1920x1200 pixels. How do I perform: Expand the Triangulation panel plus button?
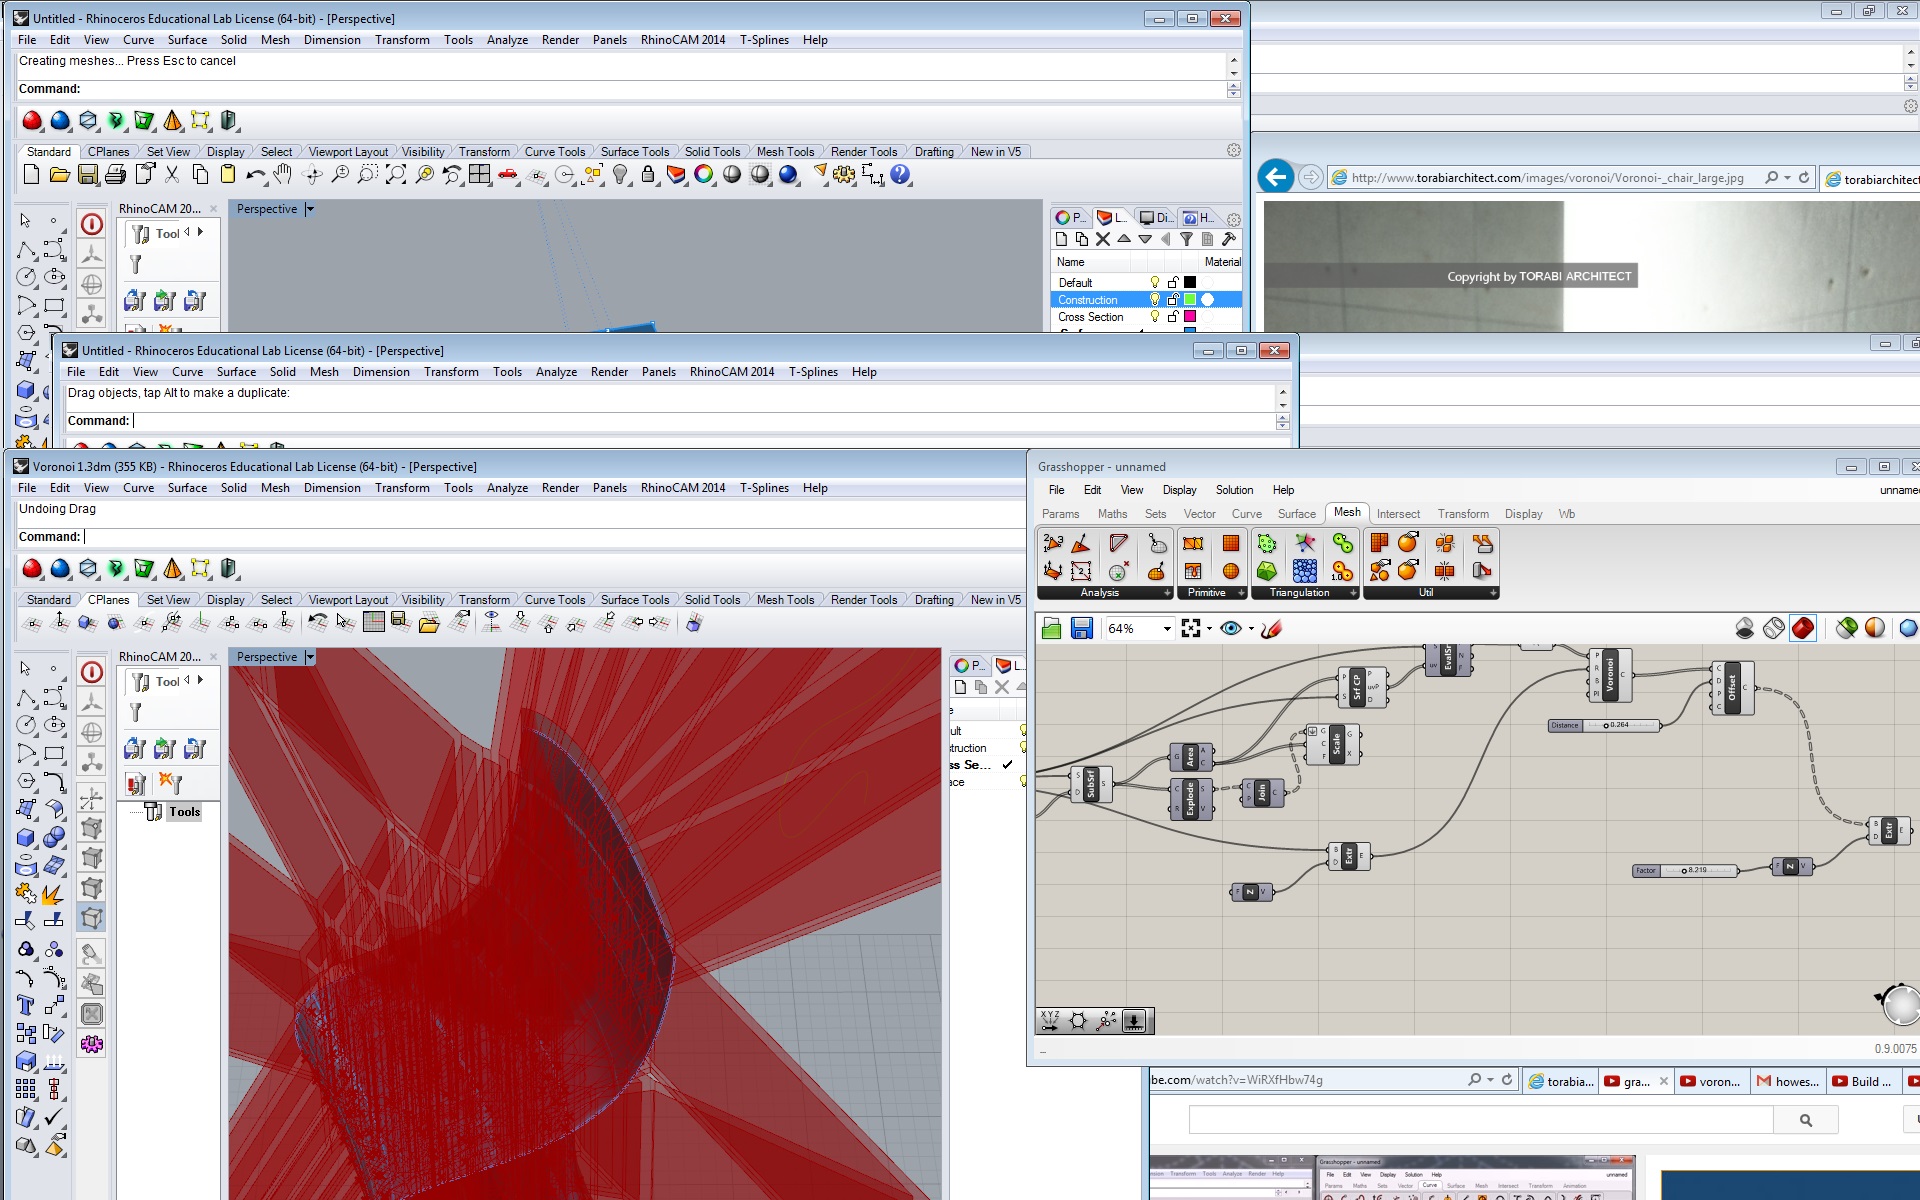click(x=1353, y=593)
